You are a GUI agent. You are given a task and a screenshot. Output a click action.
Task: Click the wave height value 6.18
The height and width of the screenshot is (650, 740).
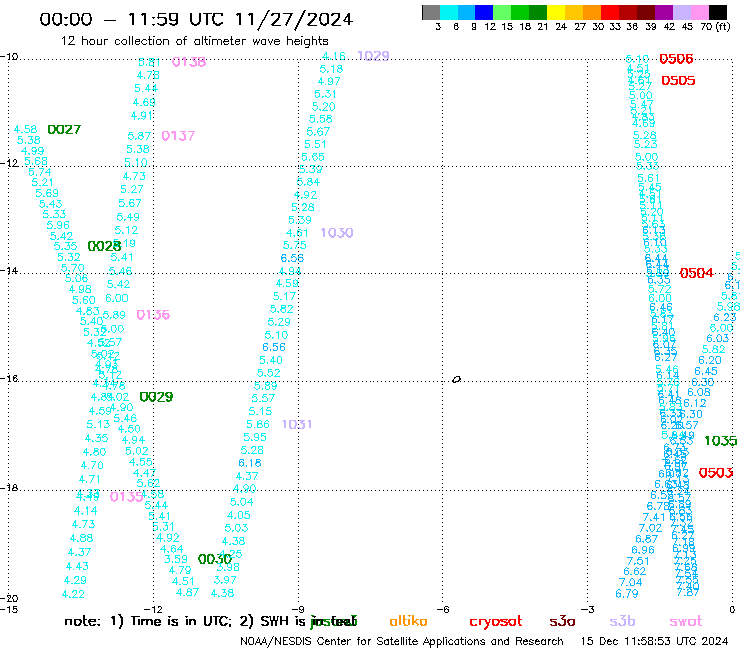click(x=250, y=463)
